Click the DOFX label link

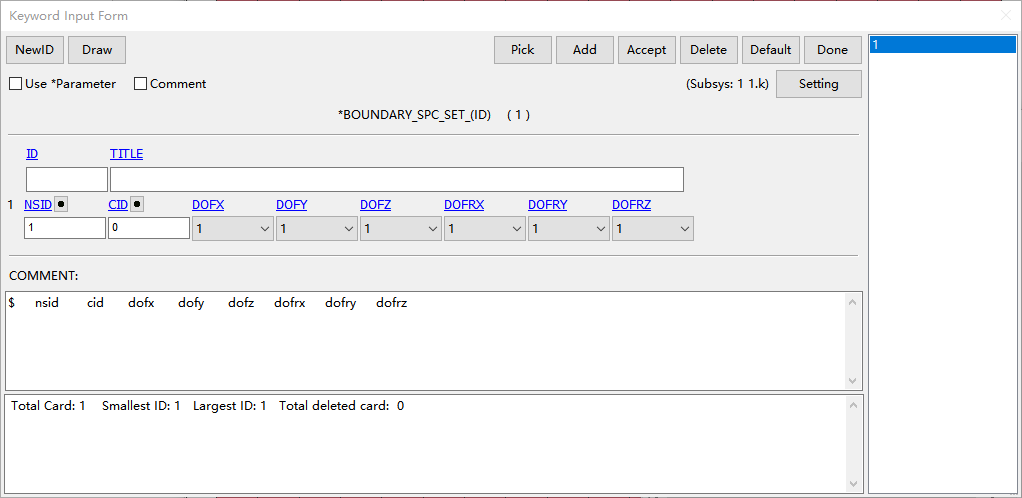point(208,205)
